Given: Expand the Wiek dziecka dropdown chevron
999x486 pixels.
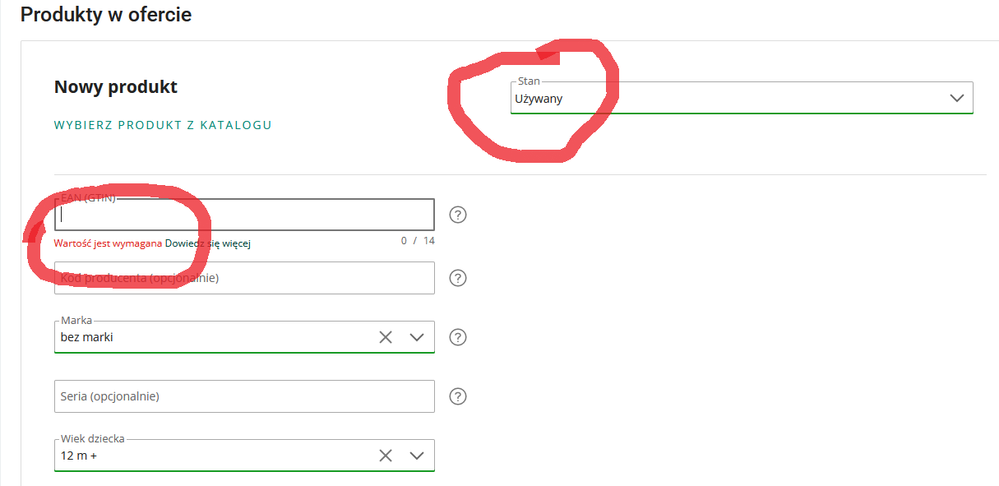Looking at the screenshot, I should tap(418, 456).
